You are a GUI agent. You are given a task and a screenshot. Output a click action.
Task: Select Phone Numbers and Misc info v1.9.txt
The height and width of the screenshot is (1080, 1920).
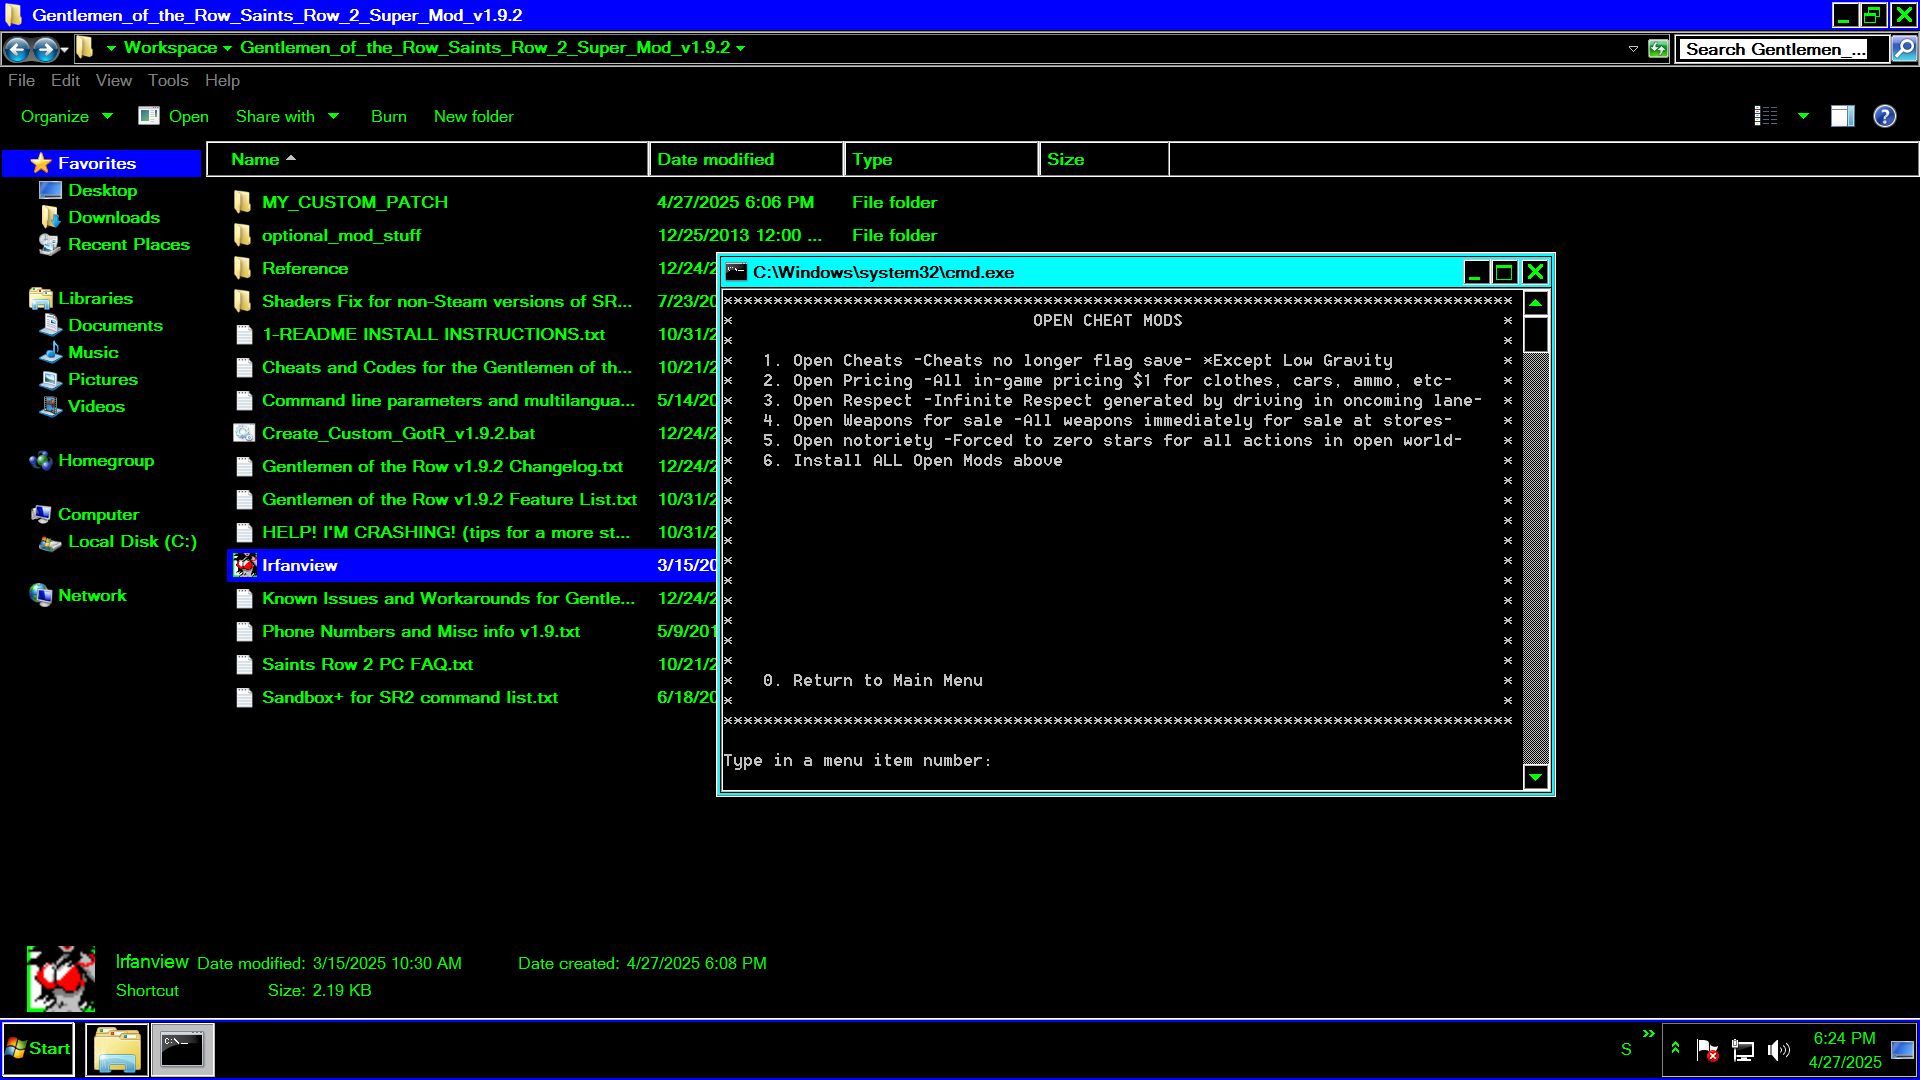tap(420, 631)
